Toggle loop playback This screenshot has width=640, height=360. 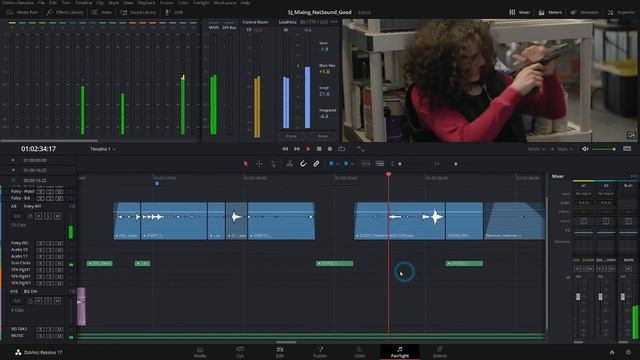(x=341, y=149)
